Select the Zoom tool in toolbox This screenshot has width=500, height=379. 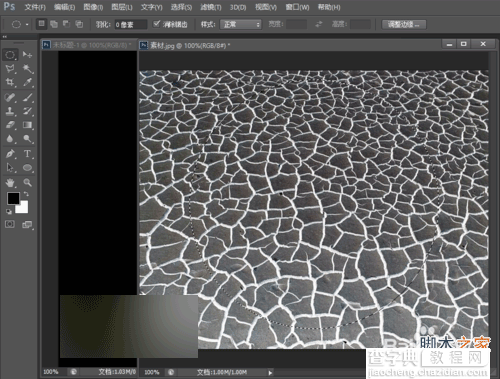click(x=27, y=182)
